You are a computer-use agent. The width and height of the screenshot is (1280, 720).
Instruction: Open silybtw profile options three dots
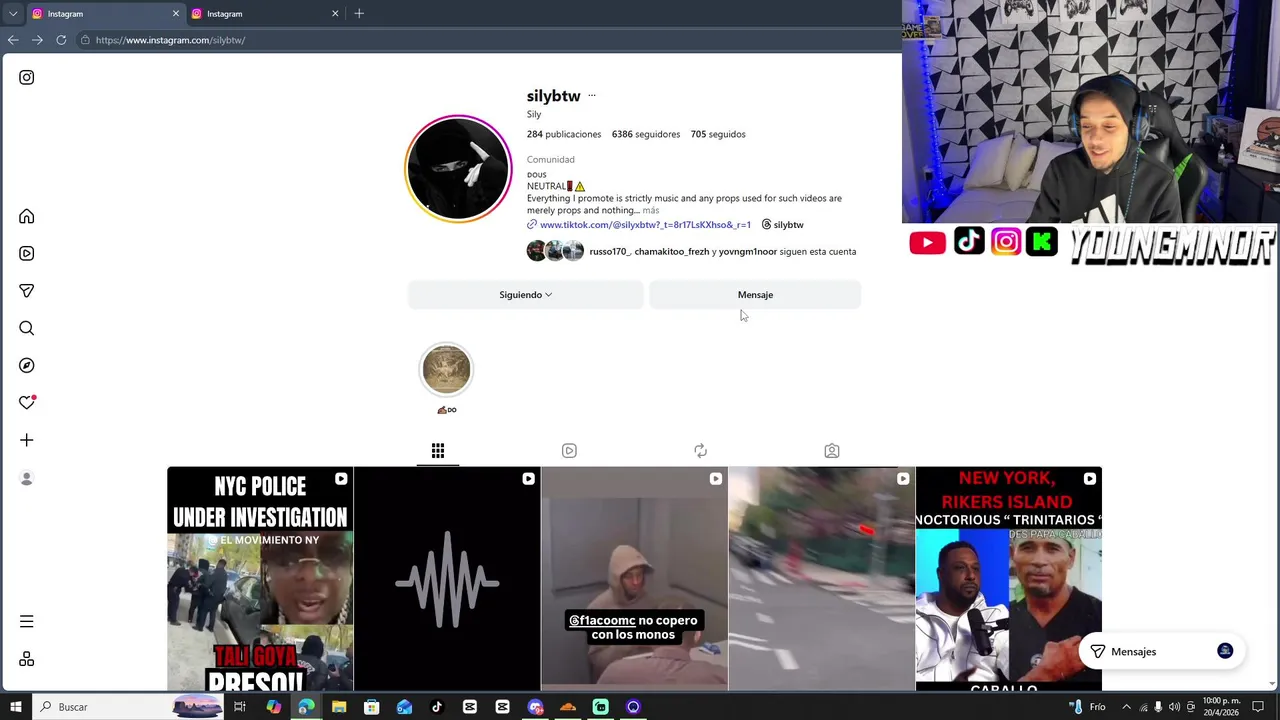[592, 96]
